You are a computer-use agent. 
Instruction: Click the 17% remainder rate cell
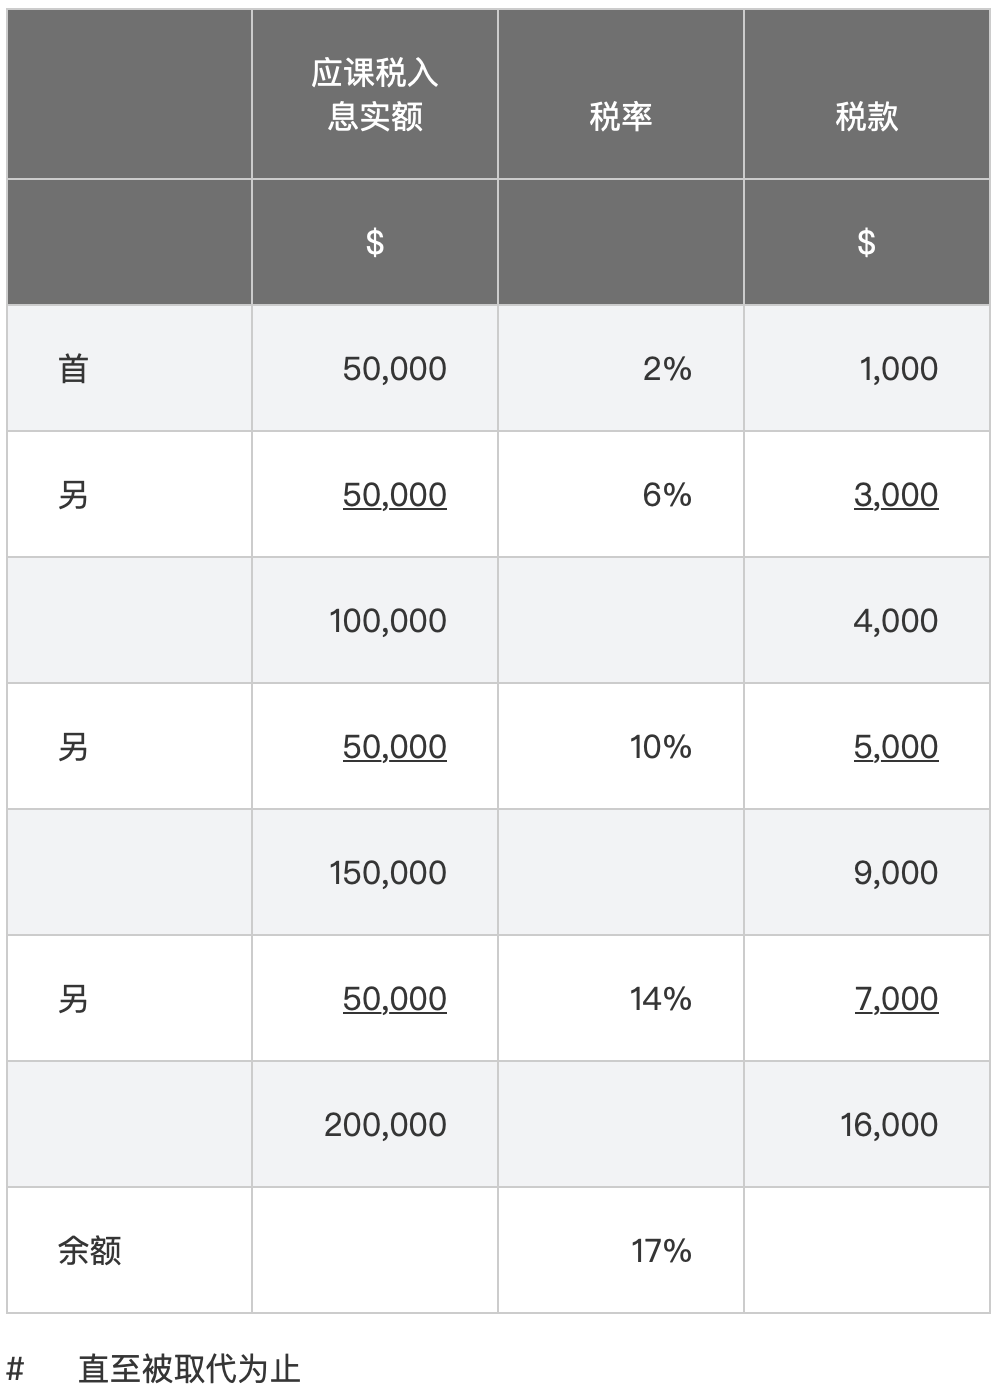[621, 1250]
